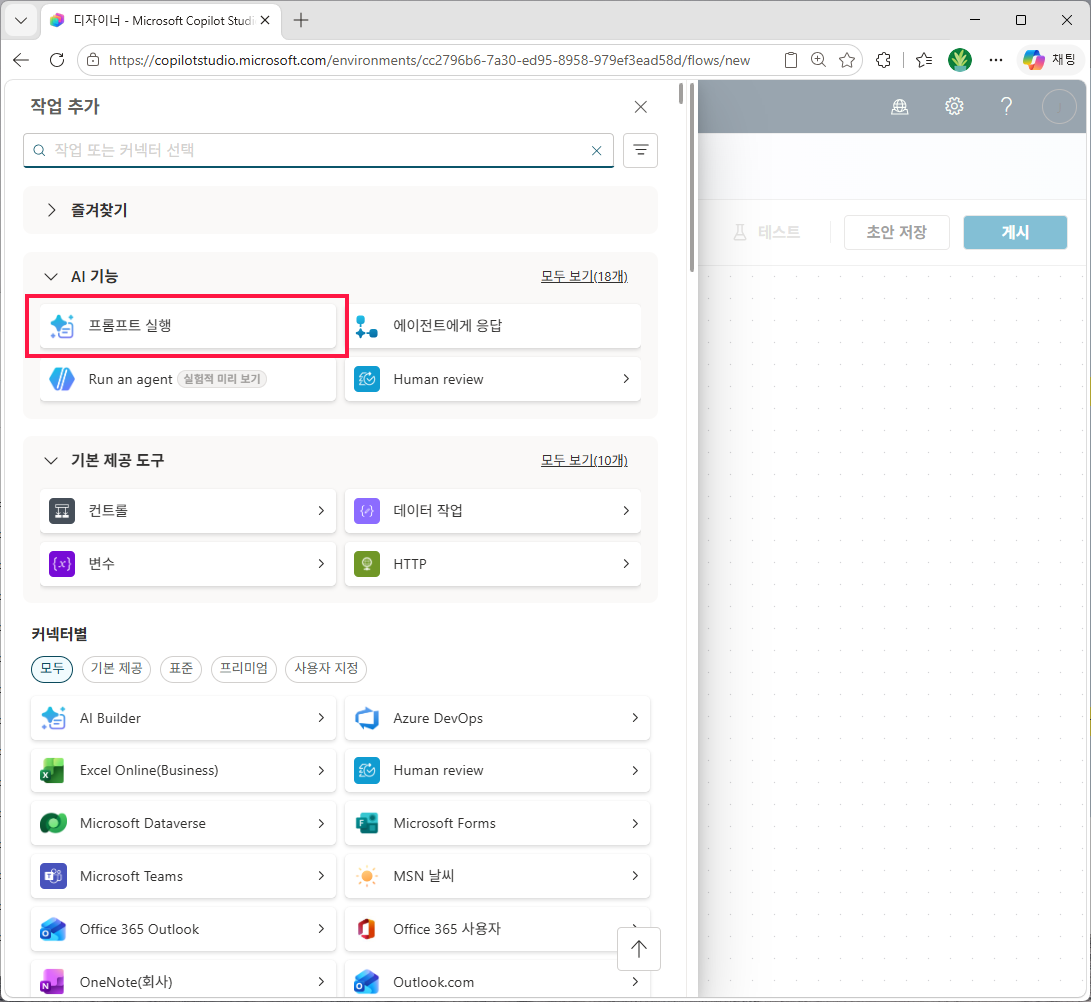Open browser zoom control icon
This screenshot has height=1002, width=1091.
(x=818, y=60)
